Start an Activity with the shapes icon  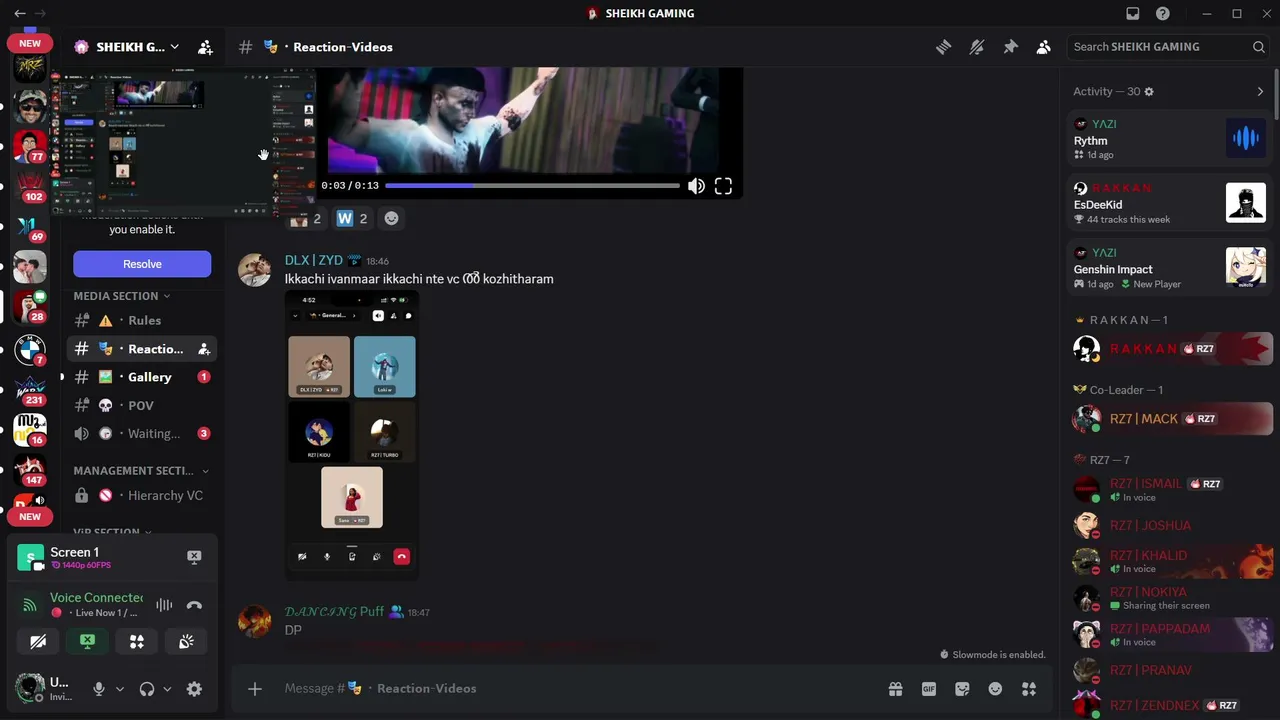click(137, 642)
